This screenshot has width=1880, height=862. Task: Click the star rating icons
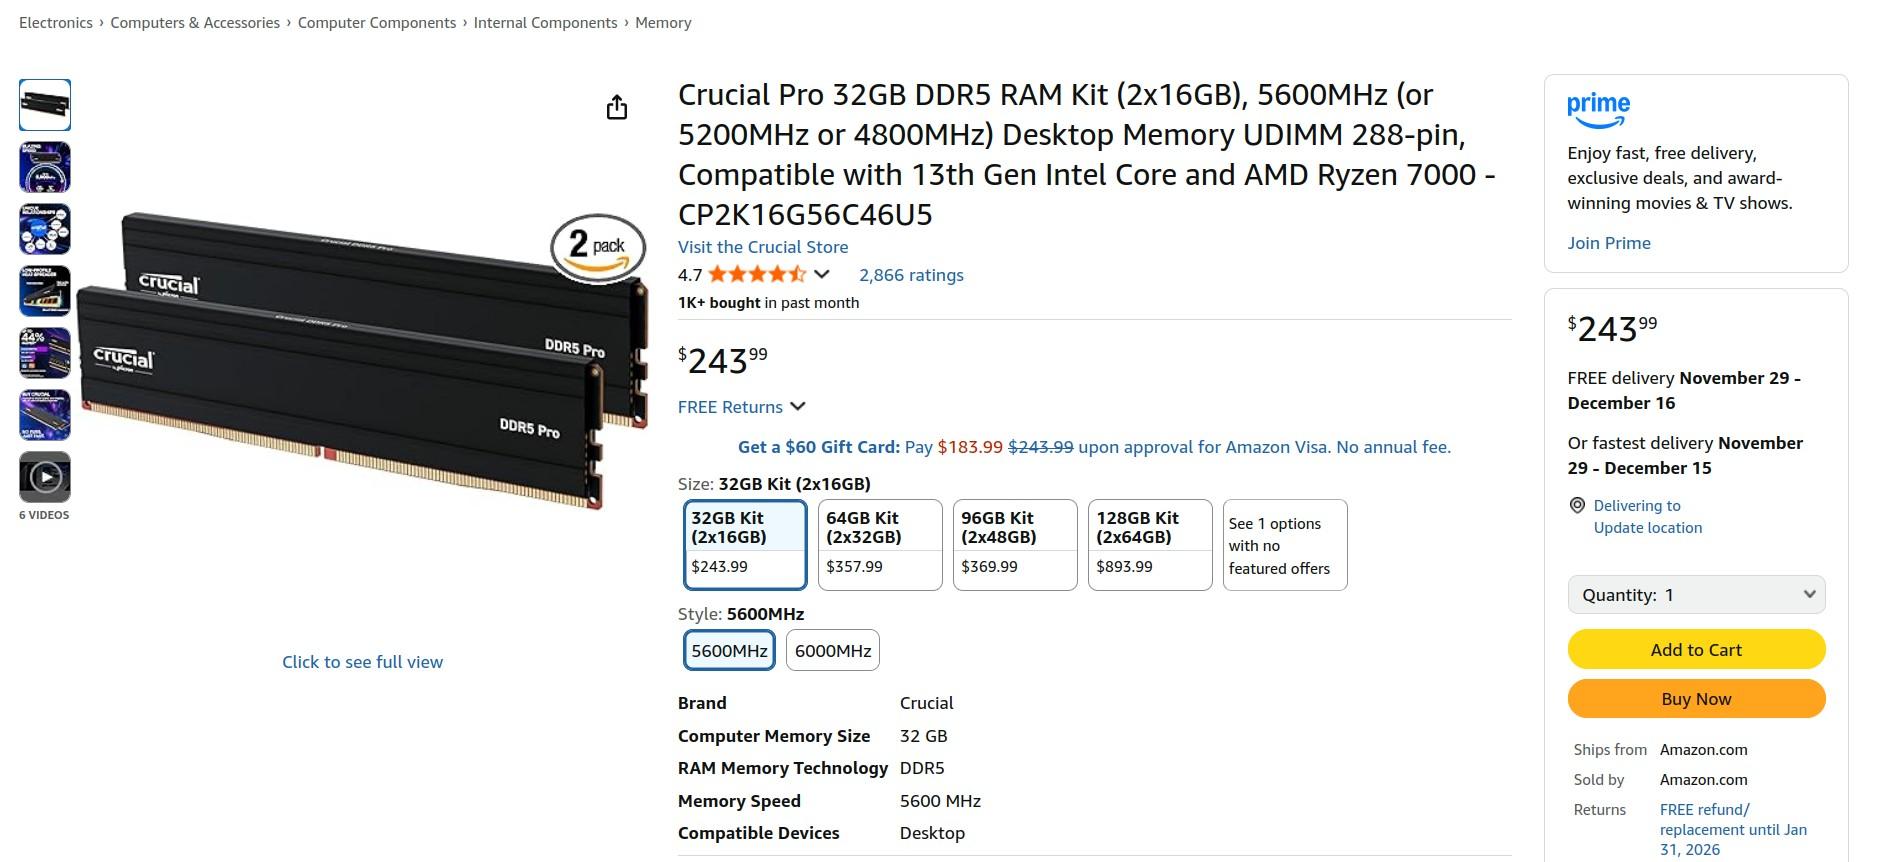(x=756, y=275)
